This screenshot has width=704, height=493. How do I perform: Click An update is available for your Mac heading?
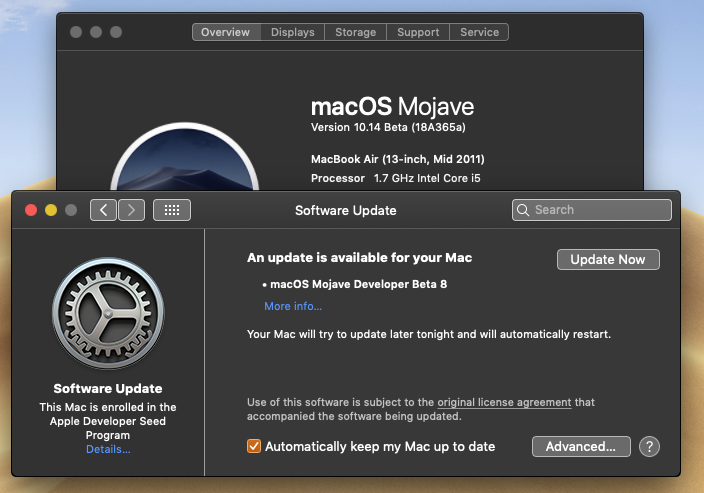(359, 258)
